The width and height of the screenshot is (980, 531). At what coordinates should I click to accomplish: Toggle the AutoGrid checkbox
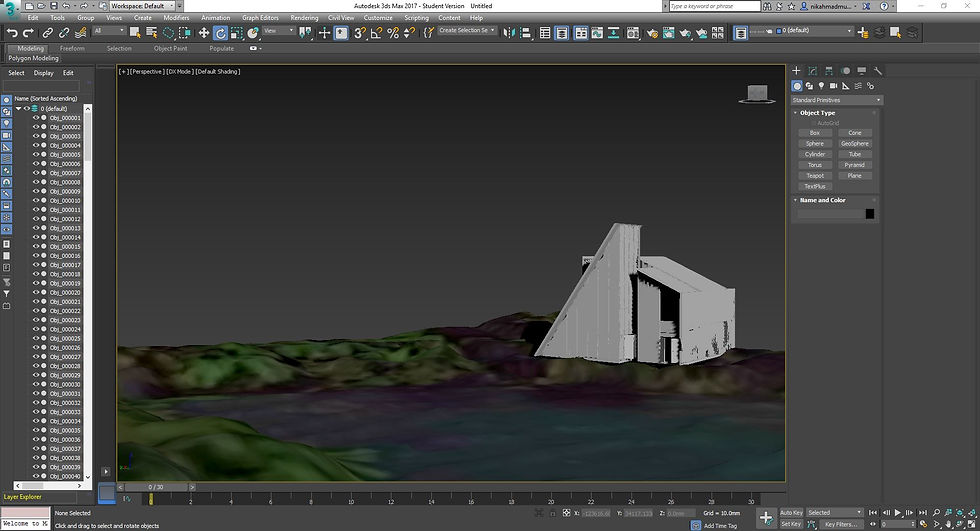coord(813,123)
